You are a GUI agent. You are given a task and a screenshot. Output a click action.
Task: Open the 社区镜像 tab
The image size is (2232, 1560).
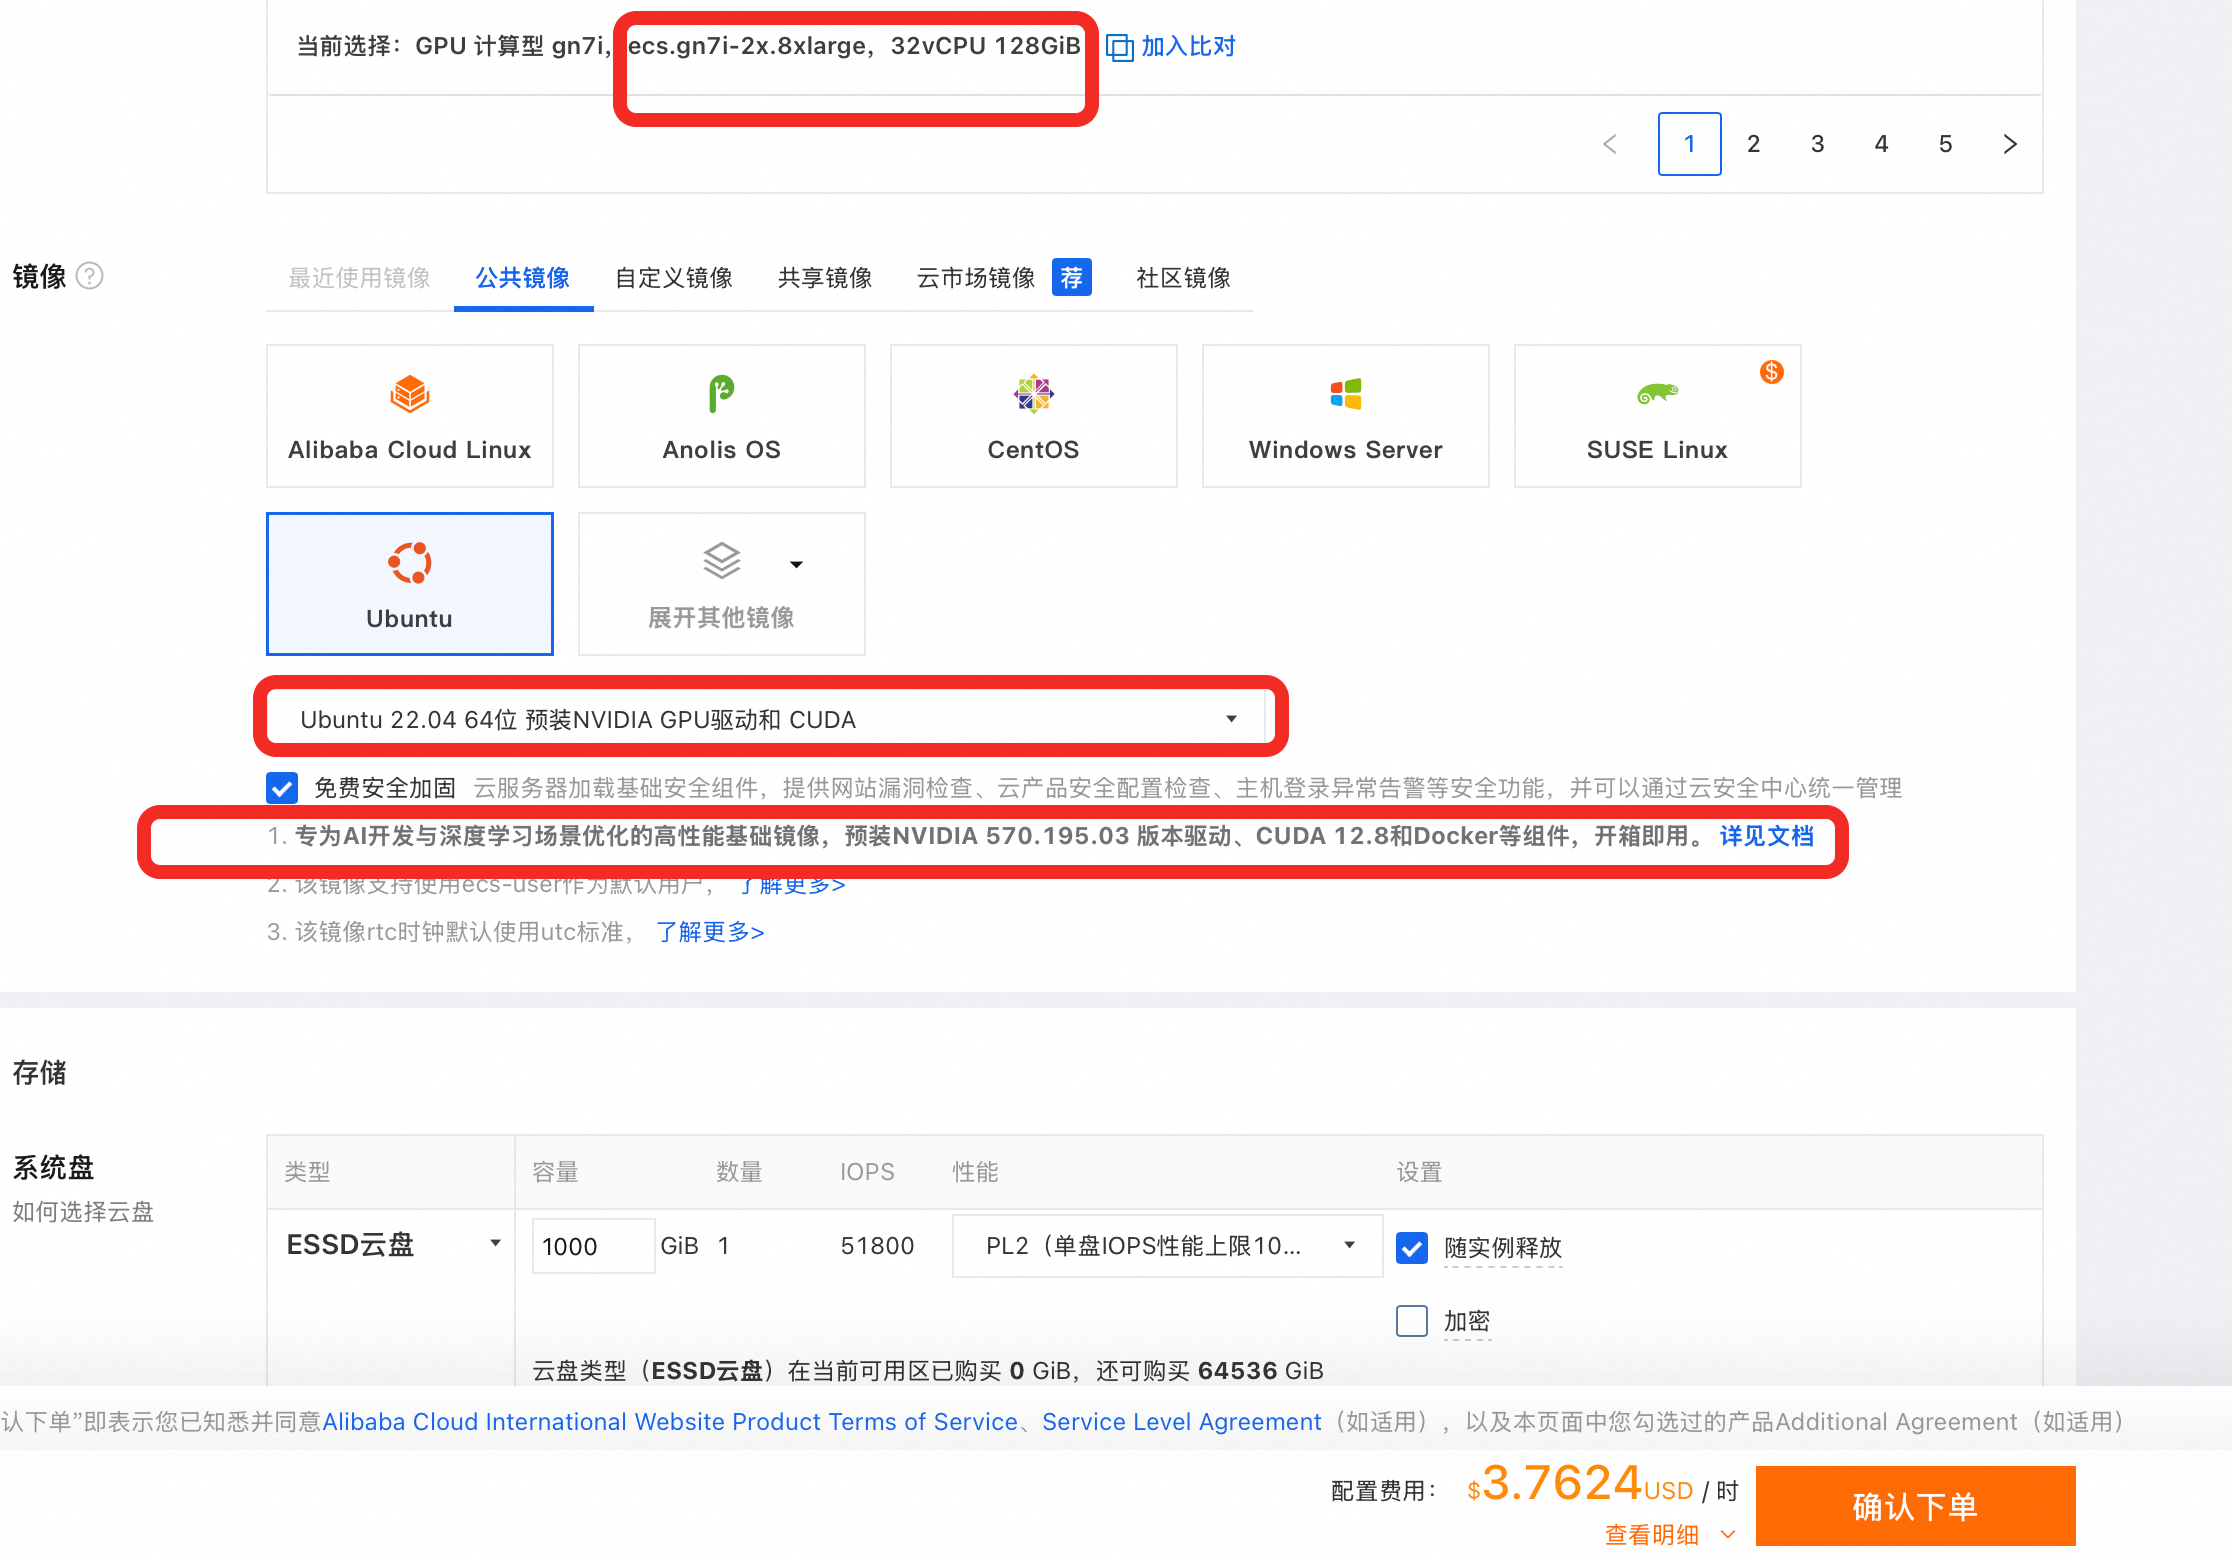[1183, 278]
